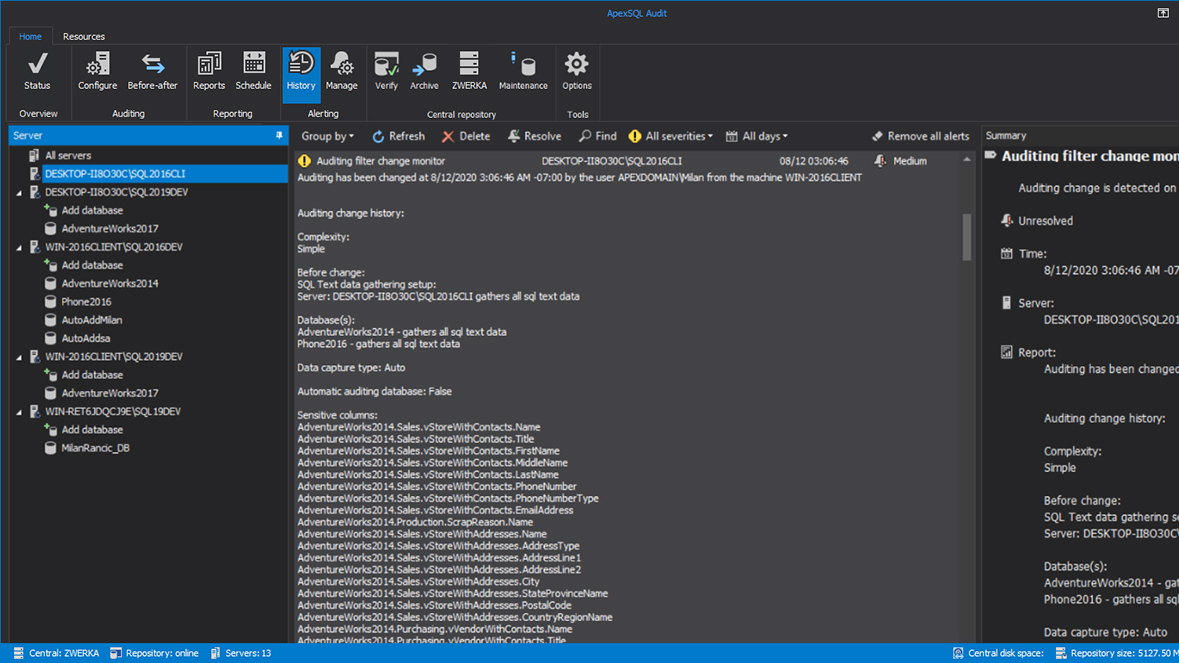Image resolution: width=1179 pixels, height=663 pixels.
Task: Select the History alerting button
Action: [x=301, y=74]
